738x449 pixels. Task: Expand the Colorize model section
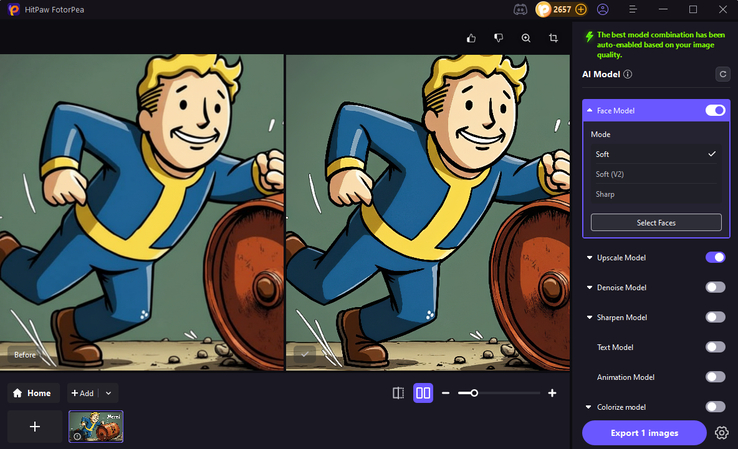pos(590,407)
